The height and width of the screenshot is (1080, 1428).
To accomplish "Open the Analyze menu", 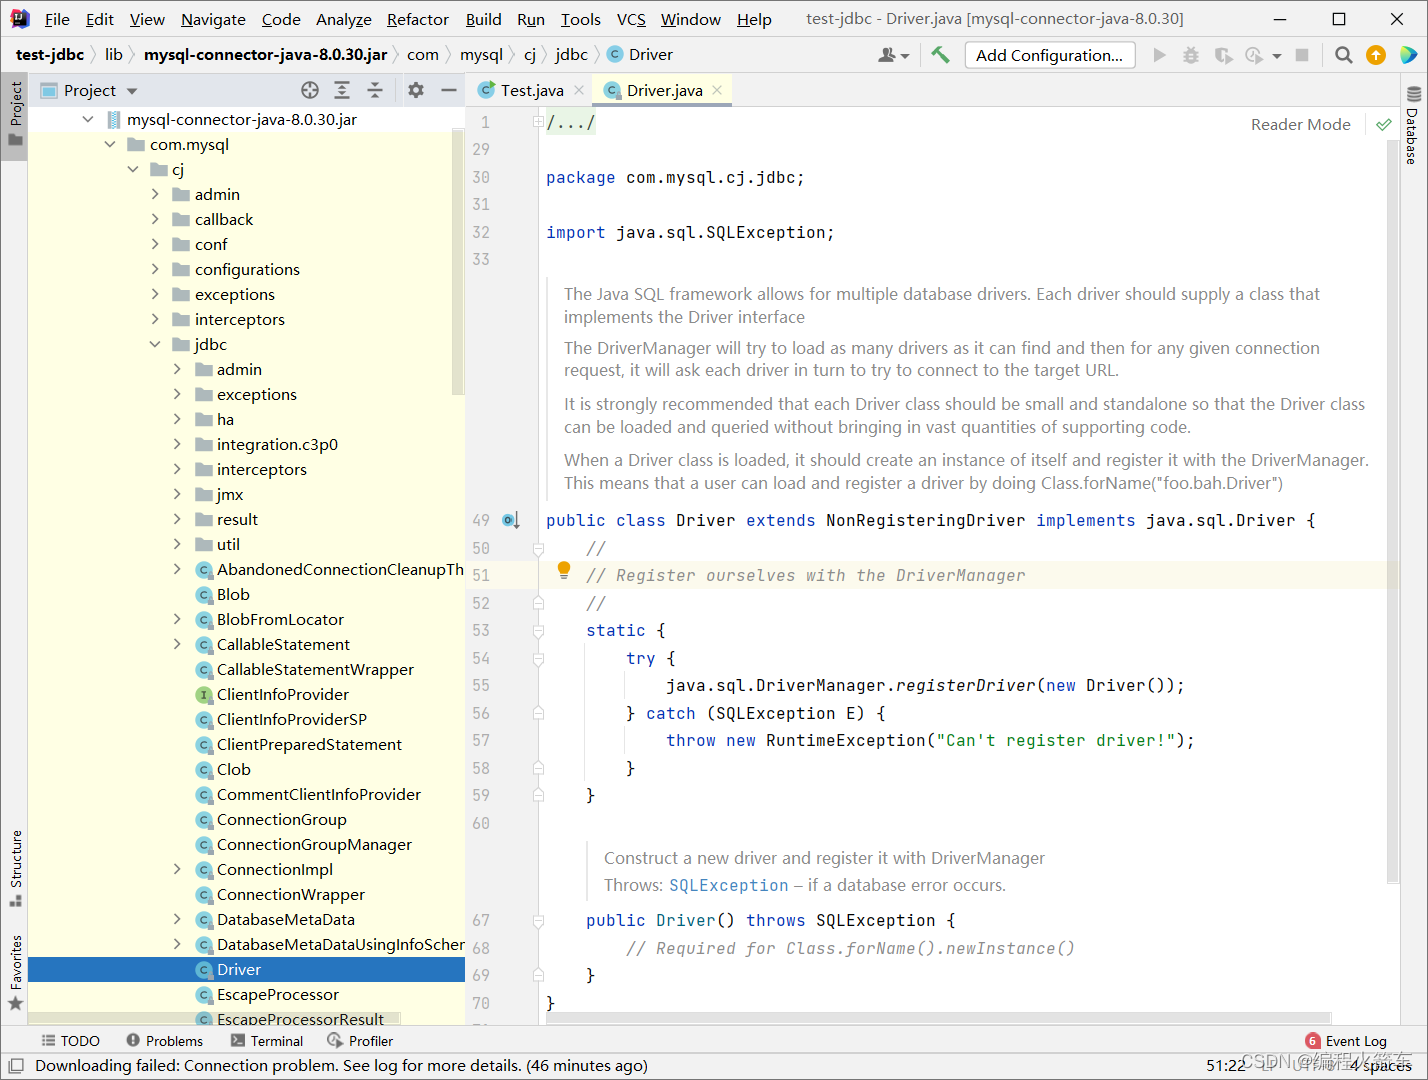I will (x=344, y=19).
